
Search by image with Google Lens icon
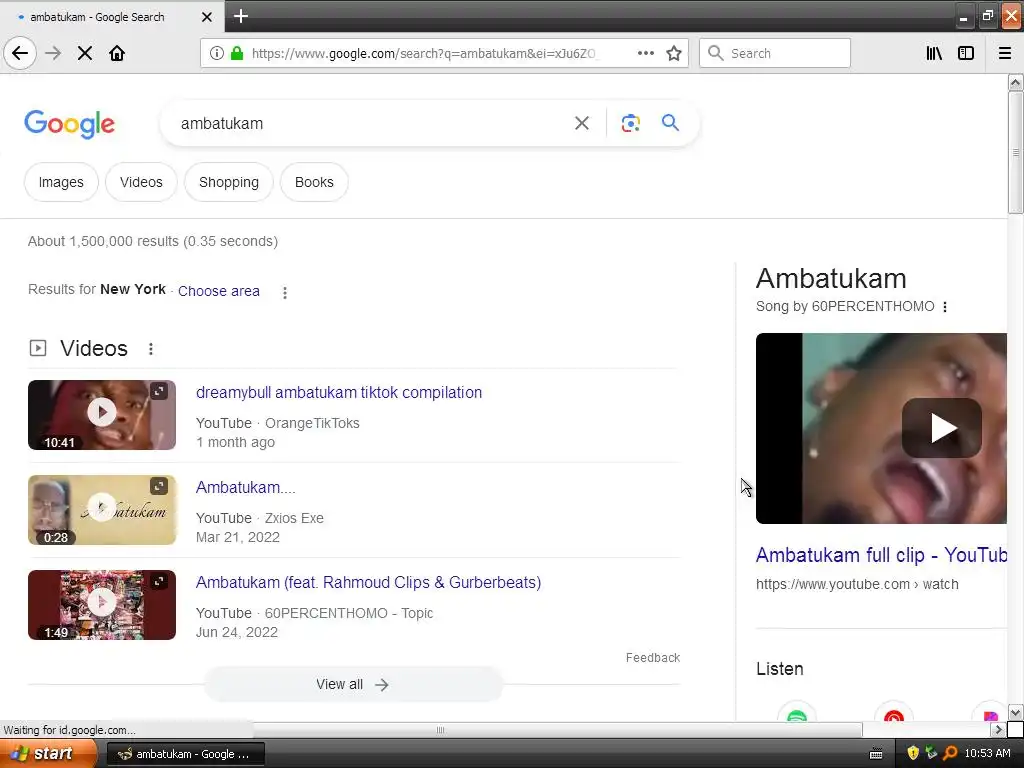coord(630,123)
